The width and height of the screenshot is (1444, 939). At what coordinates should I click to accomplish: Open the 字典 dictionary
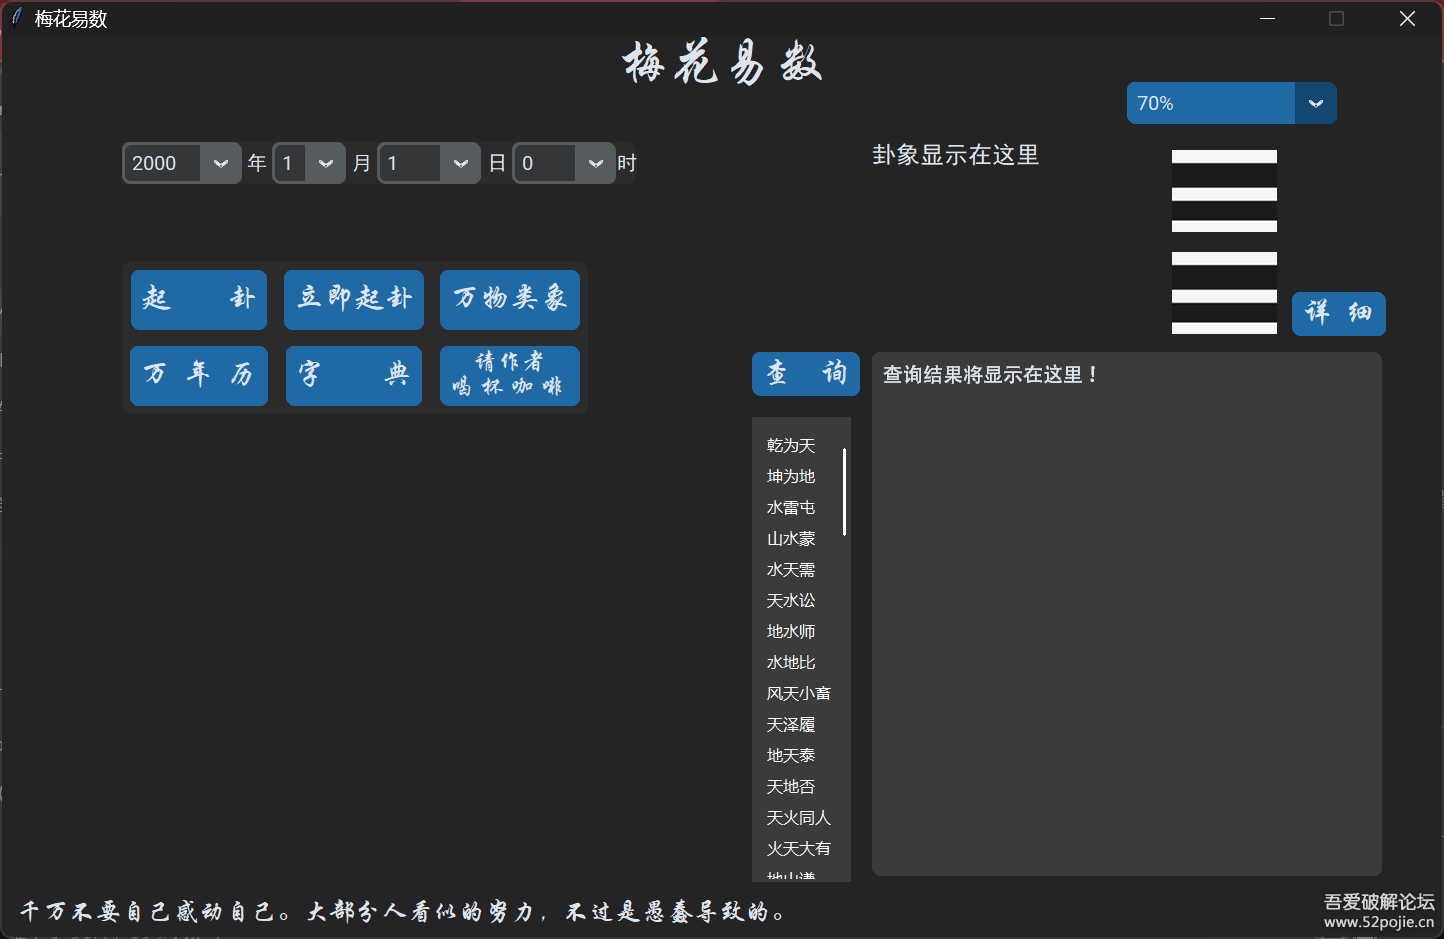pyautogui.click(x=354, y=375)
